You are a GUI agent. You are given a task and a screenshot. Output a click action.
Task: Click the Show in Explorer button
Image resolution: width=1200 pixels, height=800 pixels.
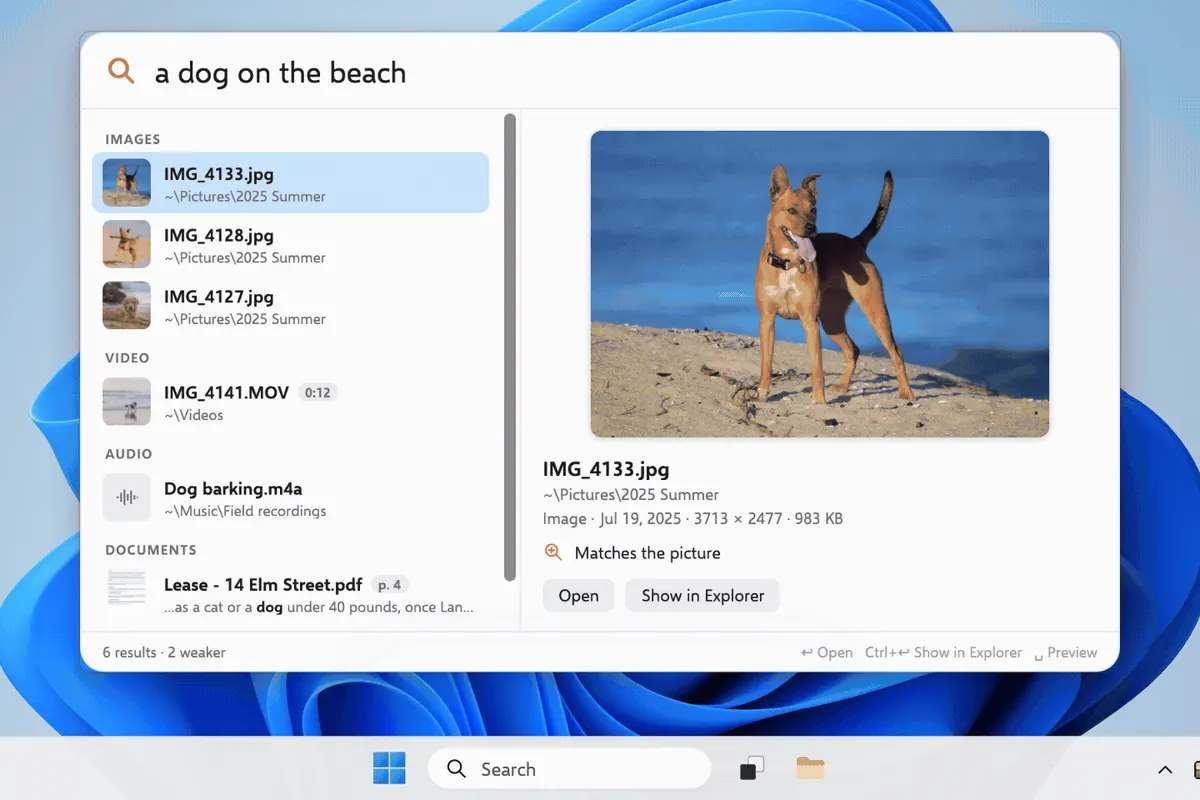(x=702, y=595)
